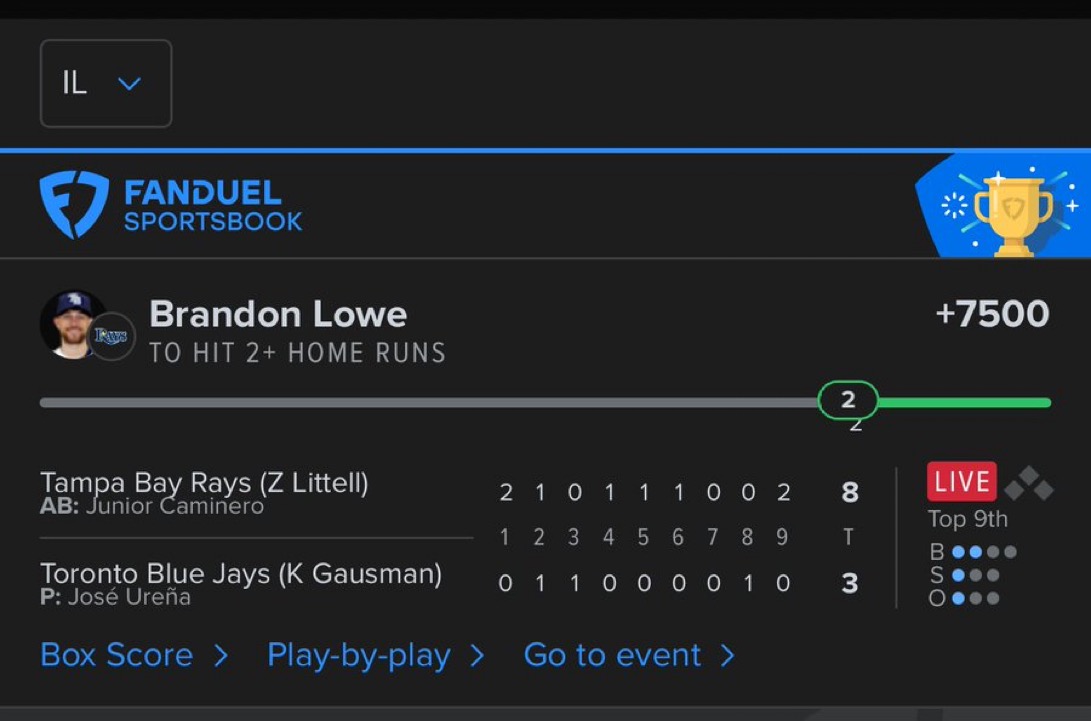Open the Box Score link
The image size is (1091, 721).
point(117,655)
